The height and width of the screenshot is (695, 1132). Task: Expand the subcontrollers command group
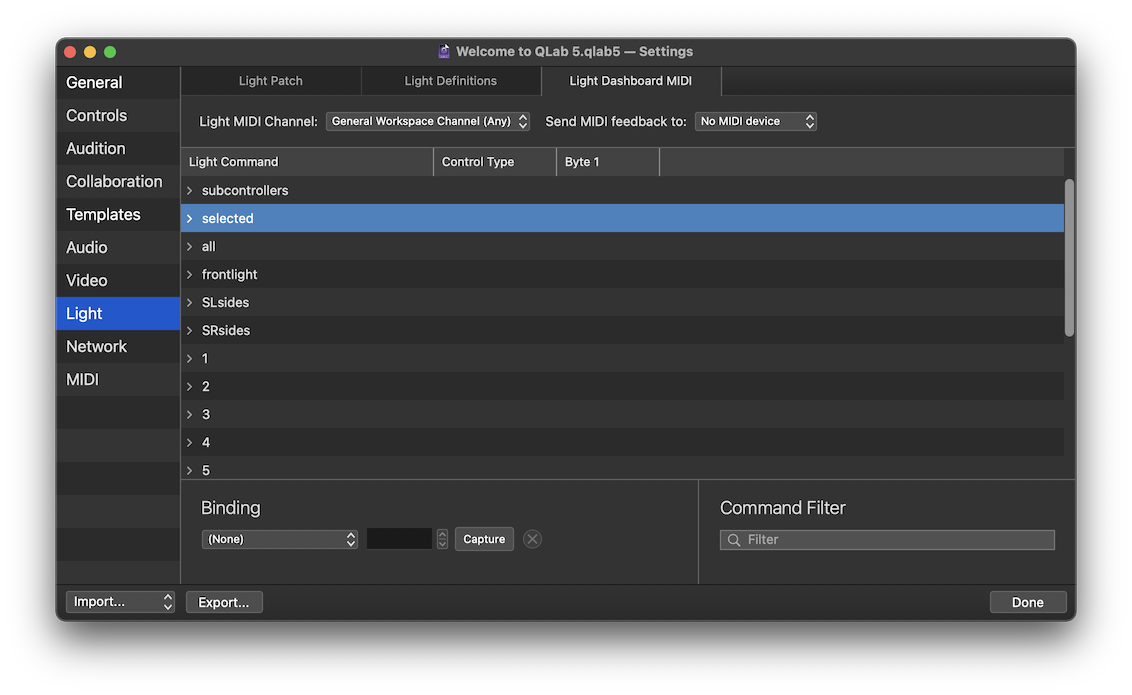[x=190, y=190]
